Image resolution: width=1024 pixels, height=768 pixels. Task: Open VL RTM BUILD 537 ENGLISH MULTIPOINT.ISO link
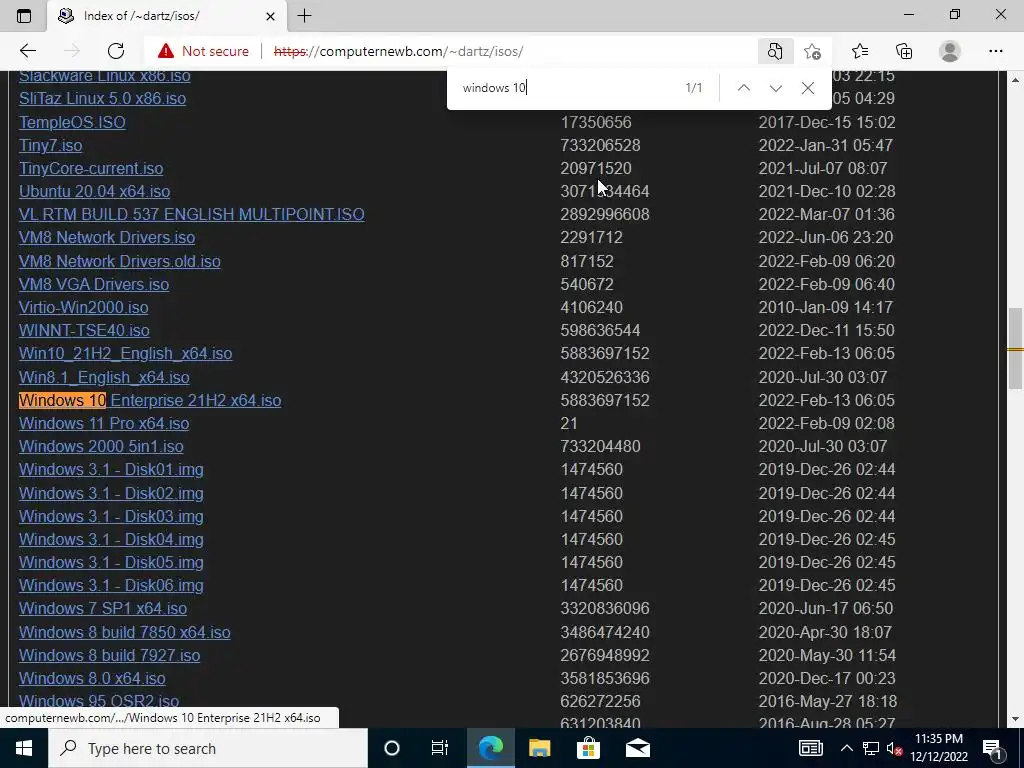(191, 214)
